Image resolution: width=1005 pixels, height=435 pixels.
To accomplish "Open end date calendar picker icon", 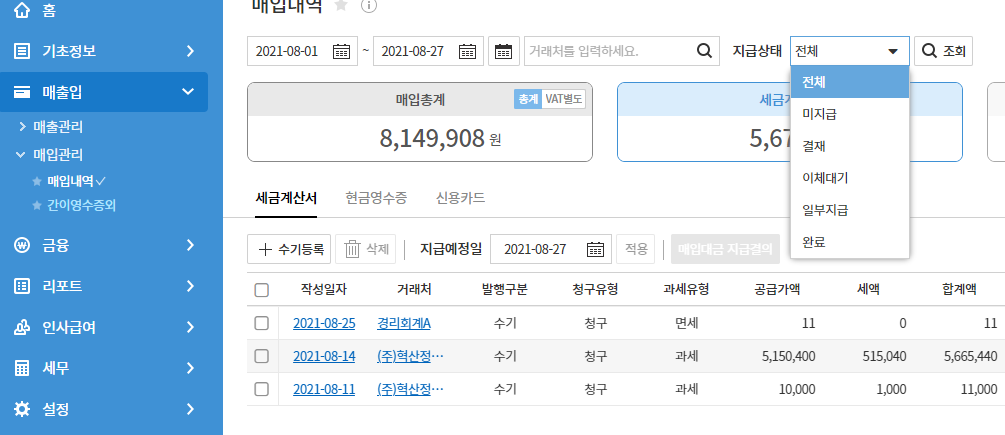I will pos(467,51).
